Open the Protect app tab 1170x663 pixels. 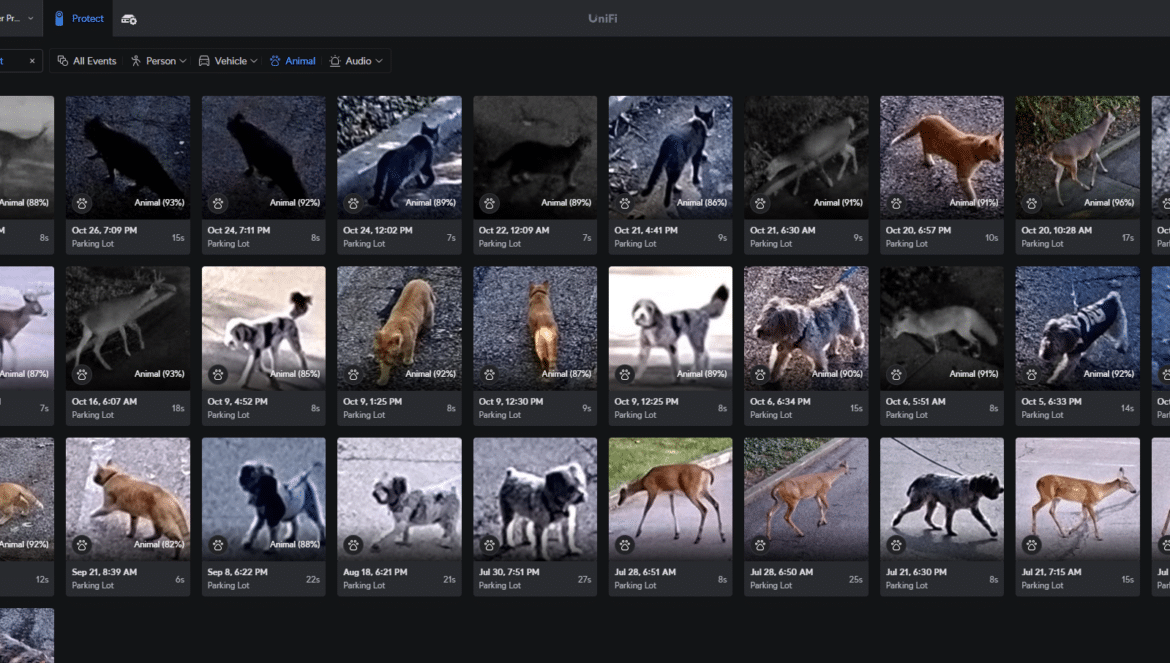pos(78,19)
